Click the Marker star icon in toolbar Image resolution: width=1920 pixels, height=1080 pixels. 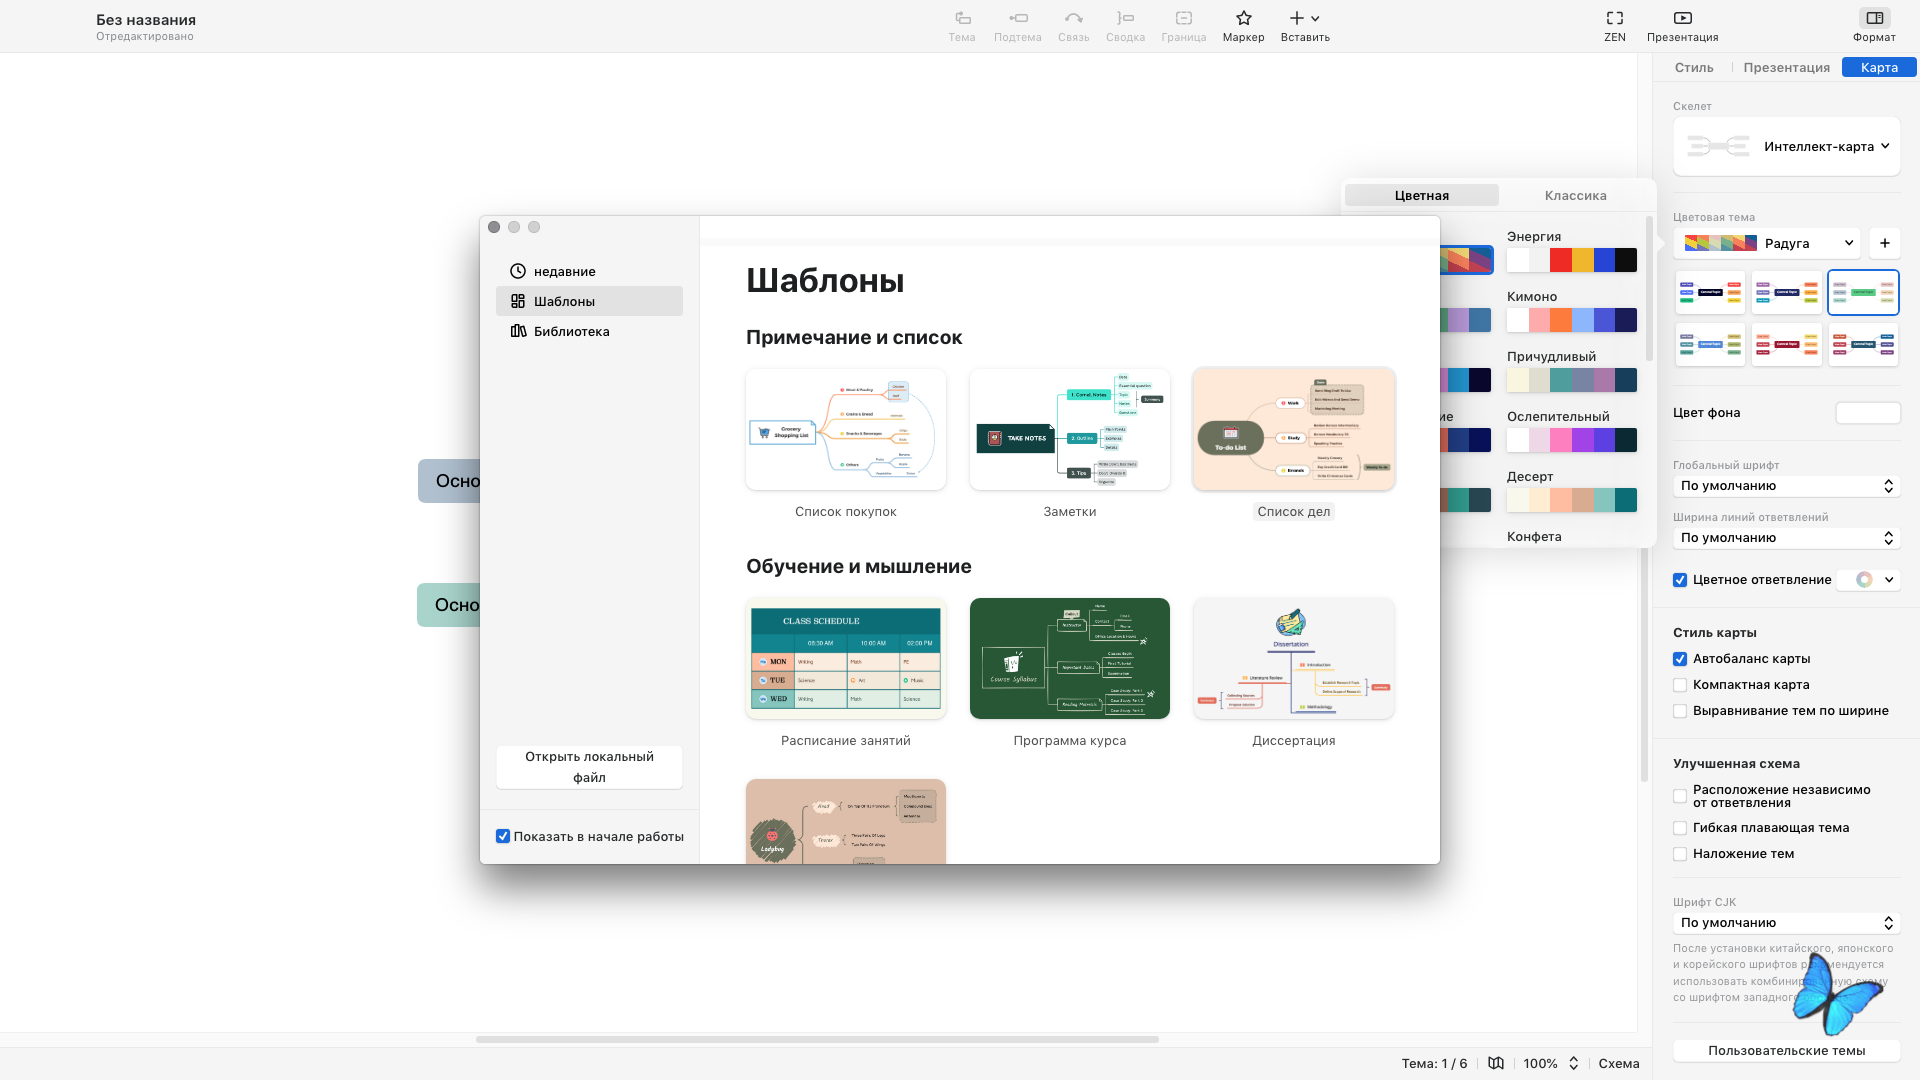coord(1243,18)
